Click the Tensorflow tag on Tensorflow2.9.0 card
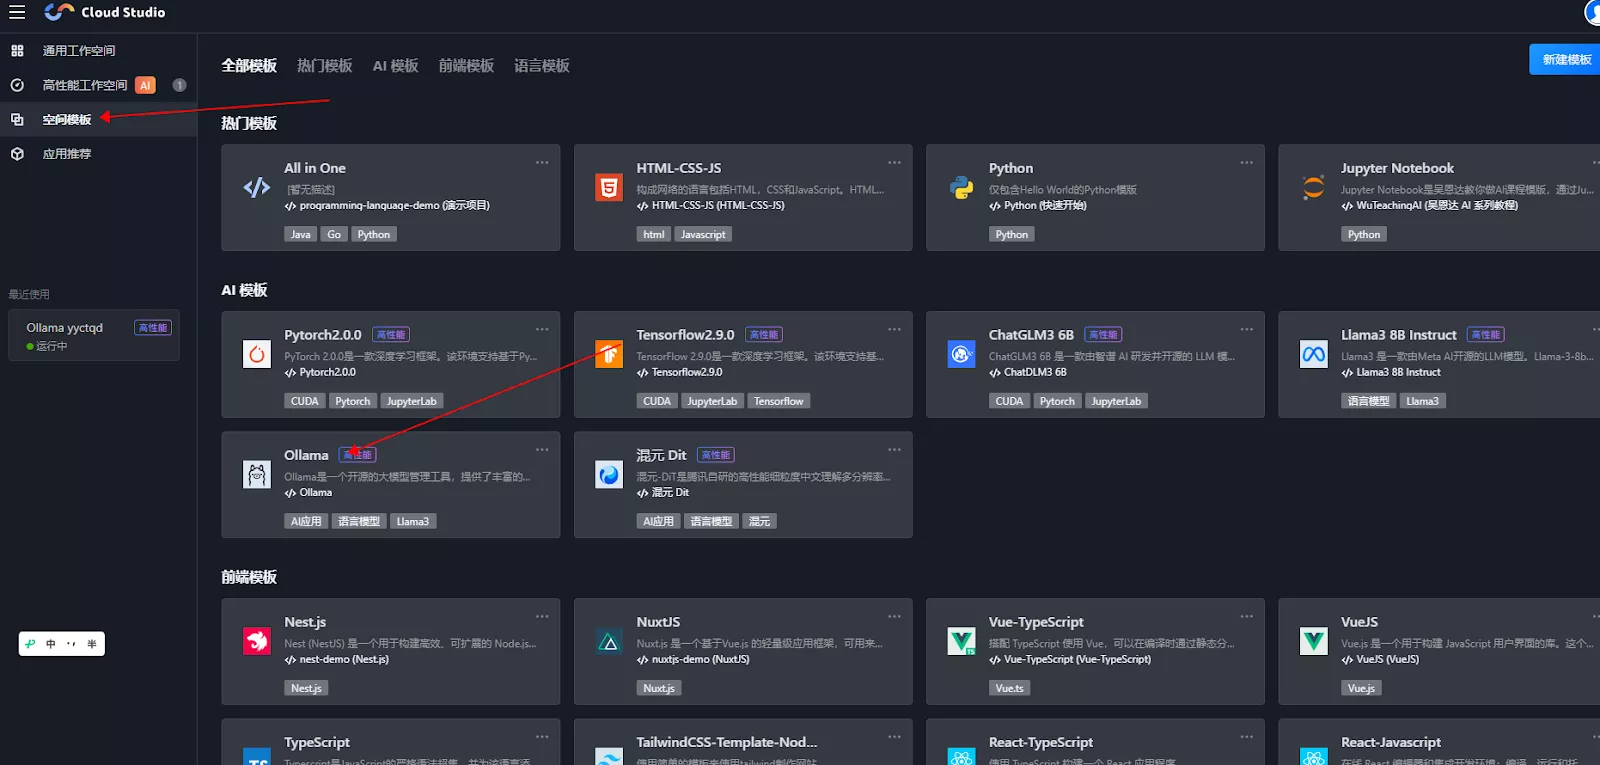The width and height of the screenshot is (1600, 765). pos(778,401)
